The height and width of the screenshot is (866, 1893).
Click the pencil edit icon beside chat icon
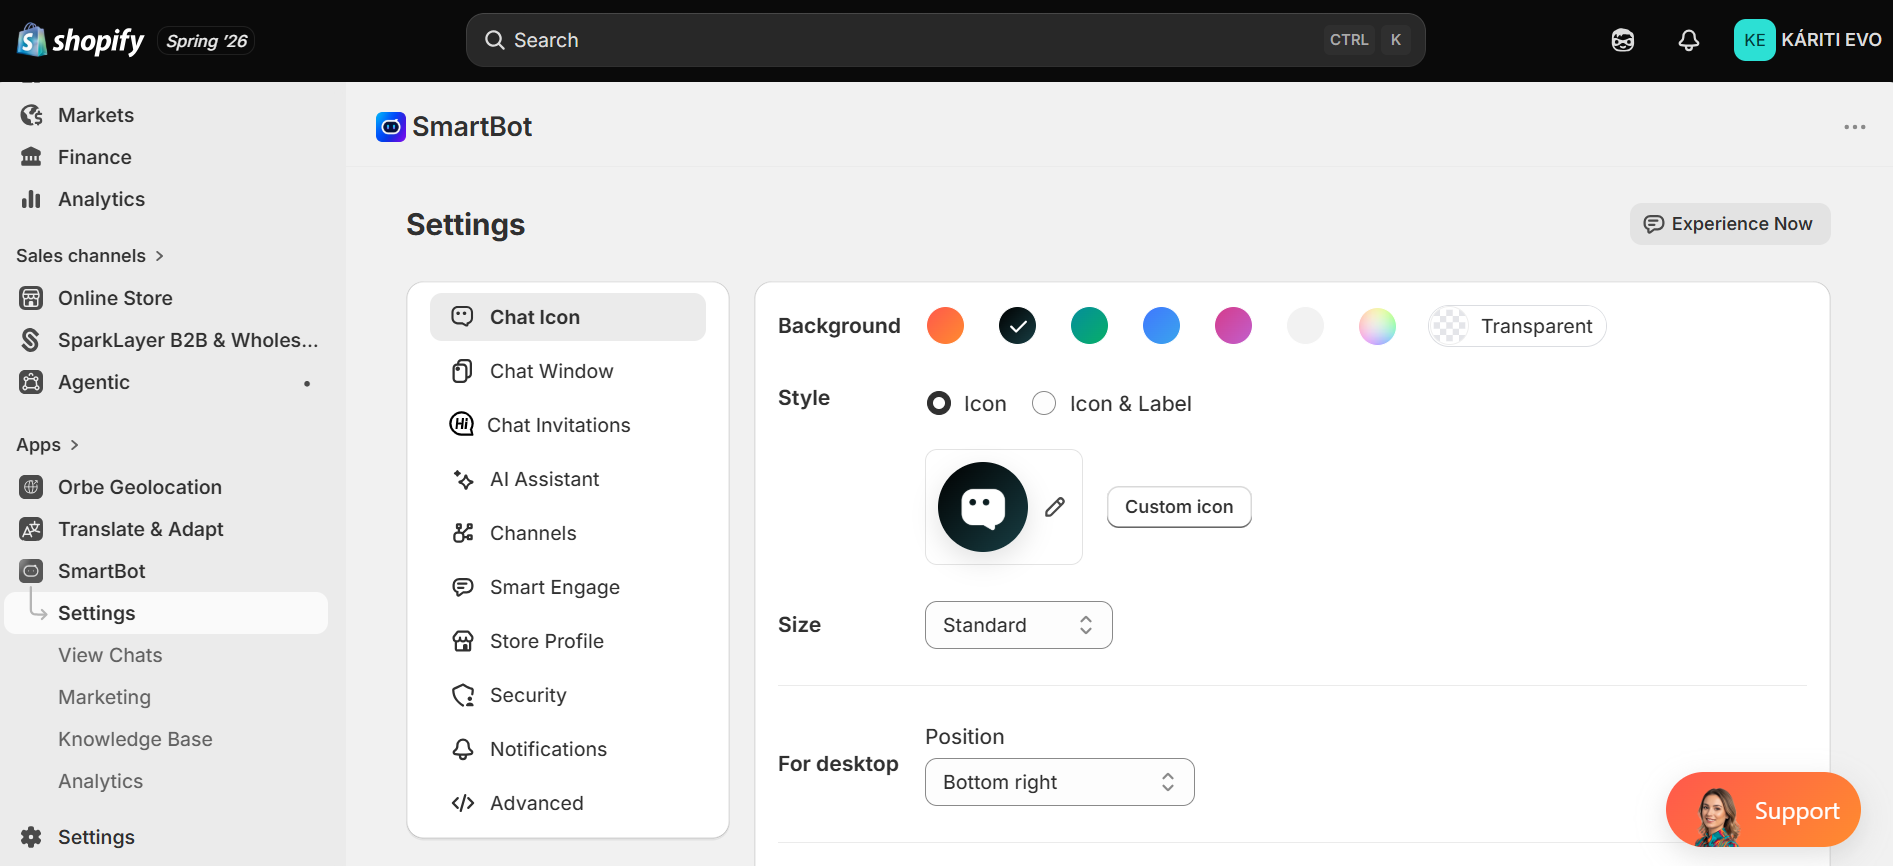coord(1055,507)
